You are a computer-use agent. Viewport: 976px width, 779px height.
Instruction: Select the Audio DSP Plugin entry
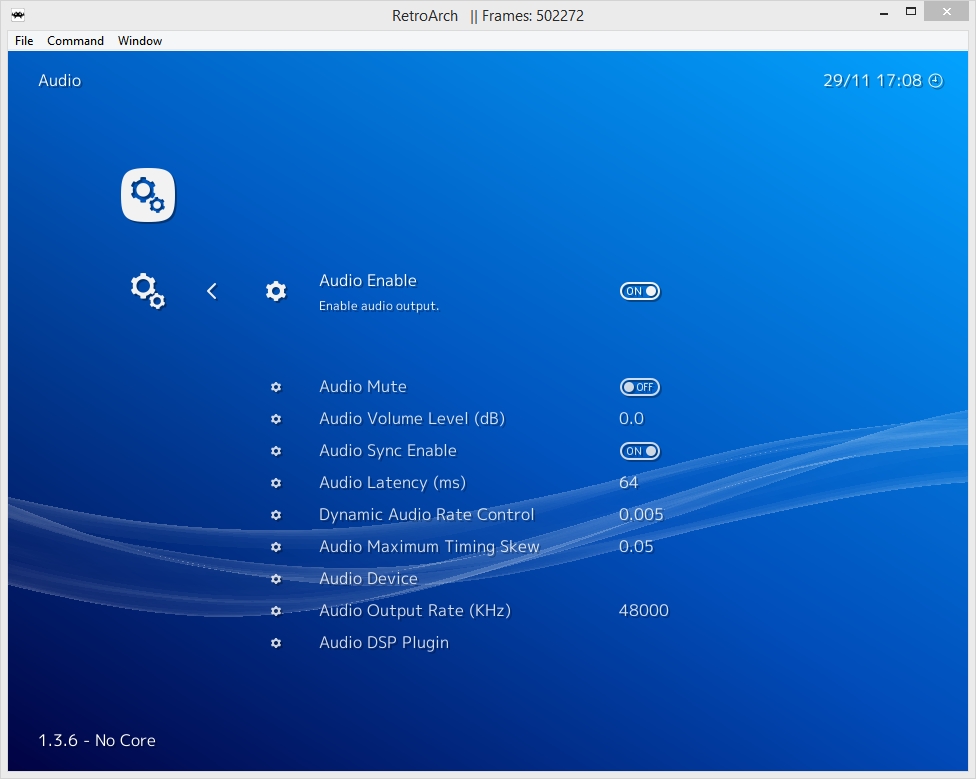(384, 643)
